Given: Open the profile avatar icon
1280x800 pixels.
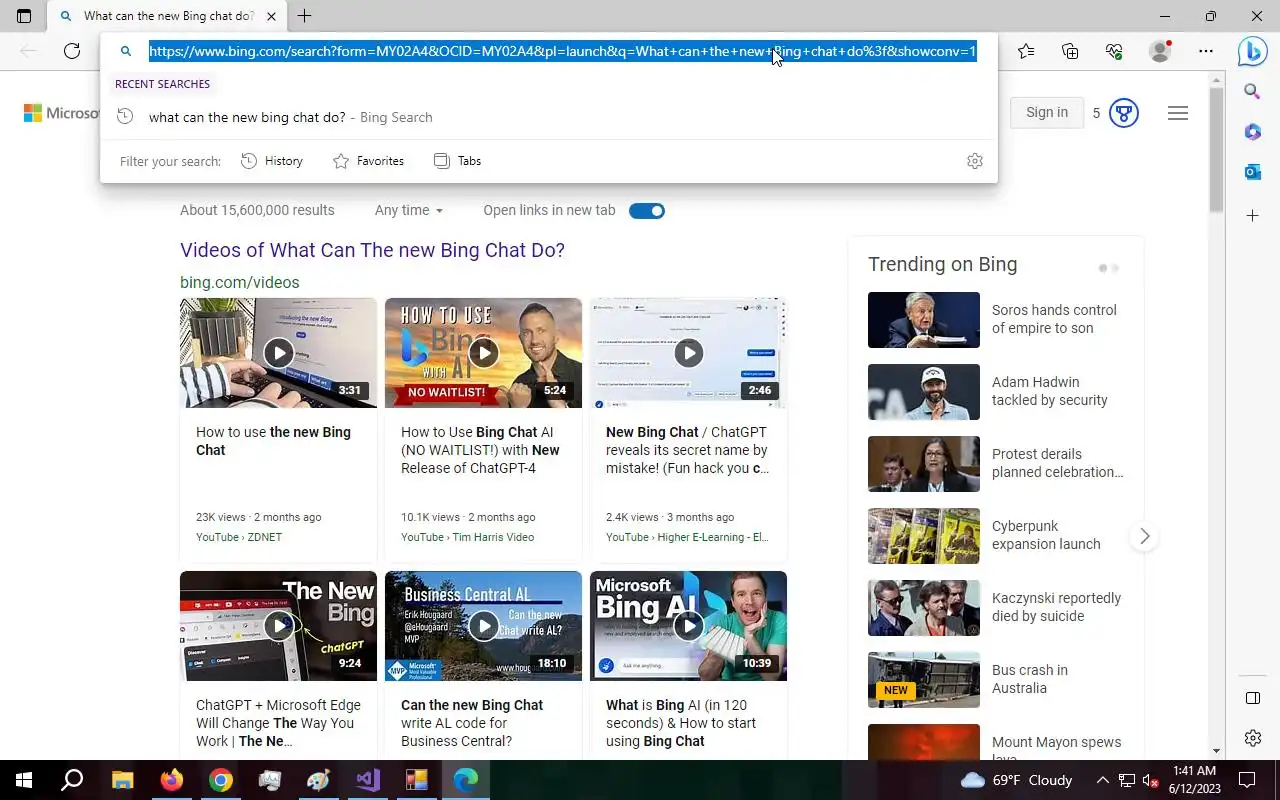Looking at the screenshot, I should click(x=1160, y=51).
